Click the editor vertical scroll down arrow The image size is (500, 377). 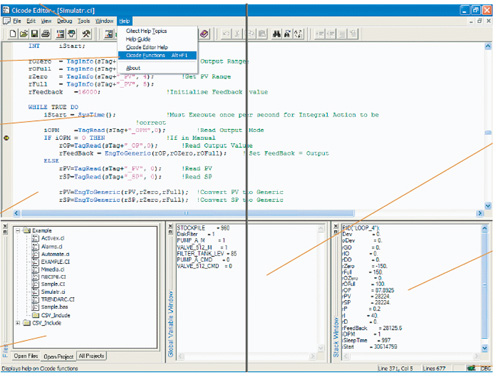pos(488,206)
